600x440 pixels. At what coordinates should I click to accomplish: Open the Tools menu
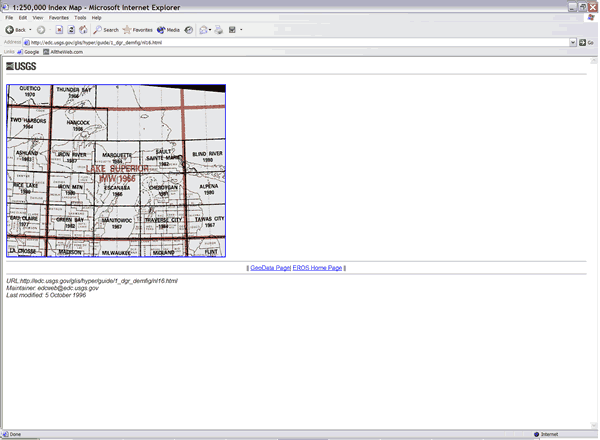click(x=80, y=18)
